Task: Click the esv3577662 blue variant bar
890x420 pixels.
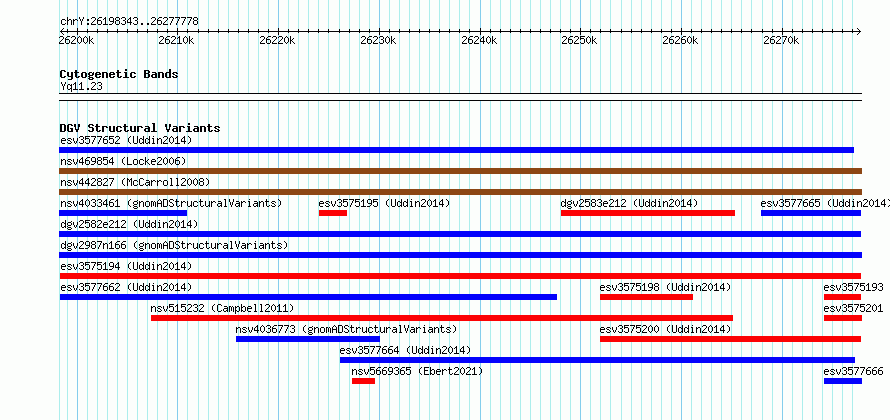Action: pos(308,297)
